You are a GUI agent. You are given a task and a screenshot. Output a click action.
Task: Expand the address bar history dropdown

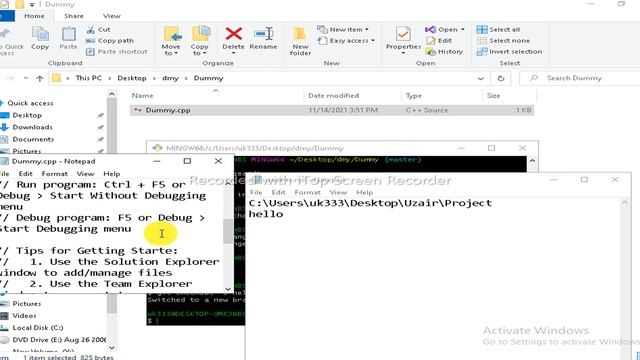click(480, 78)
